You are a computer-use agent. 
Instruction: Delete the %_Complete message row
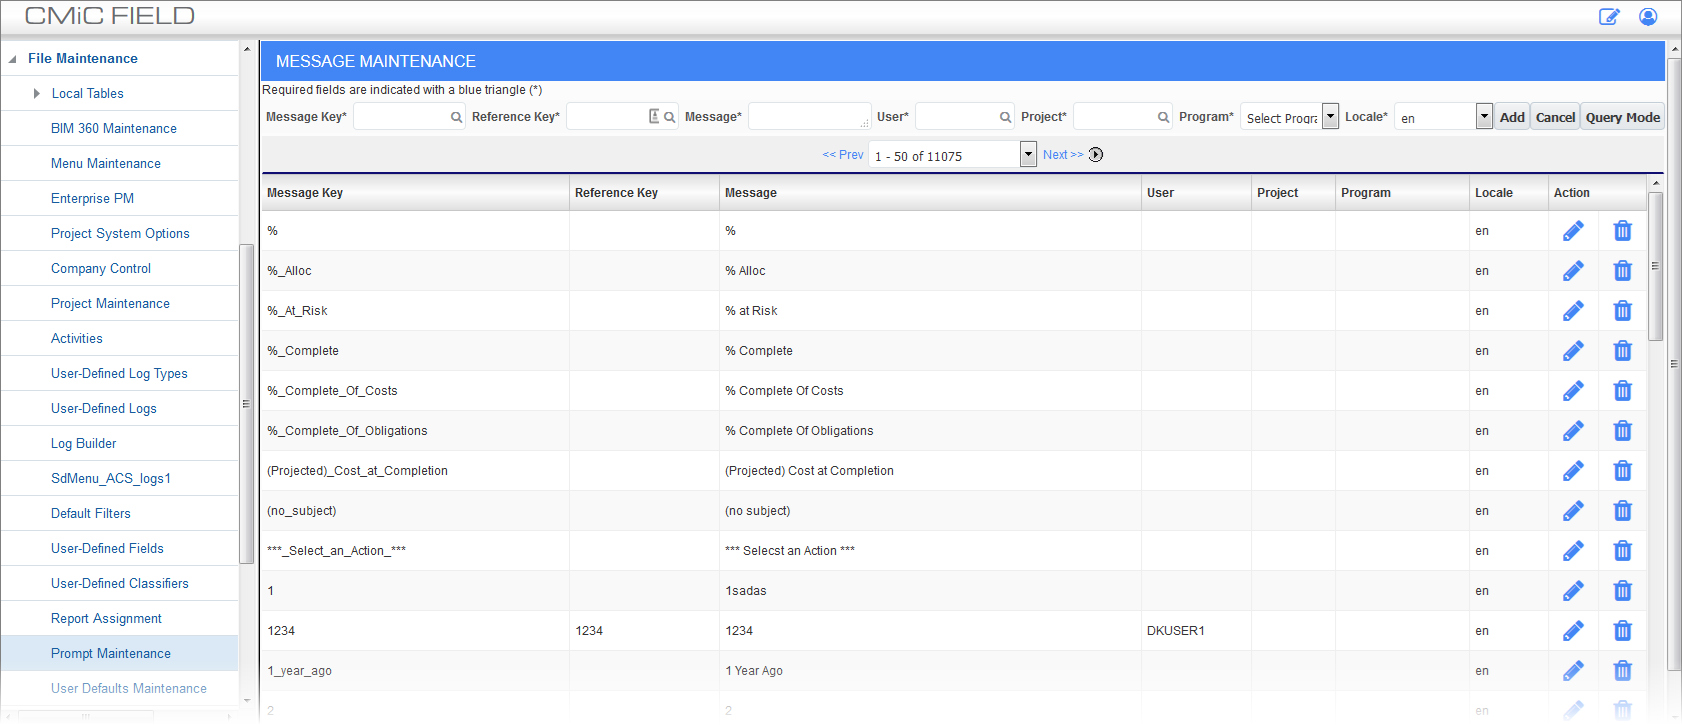tap(1622, 351)
